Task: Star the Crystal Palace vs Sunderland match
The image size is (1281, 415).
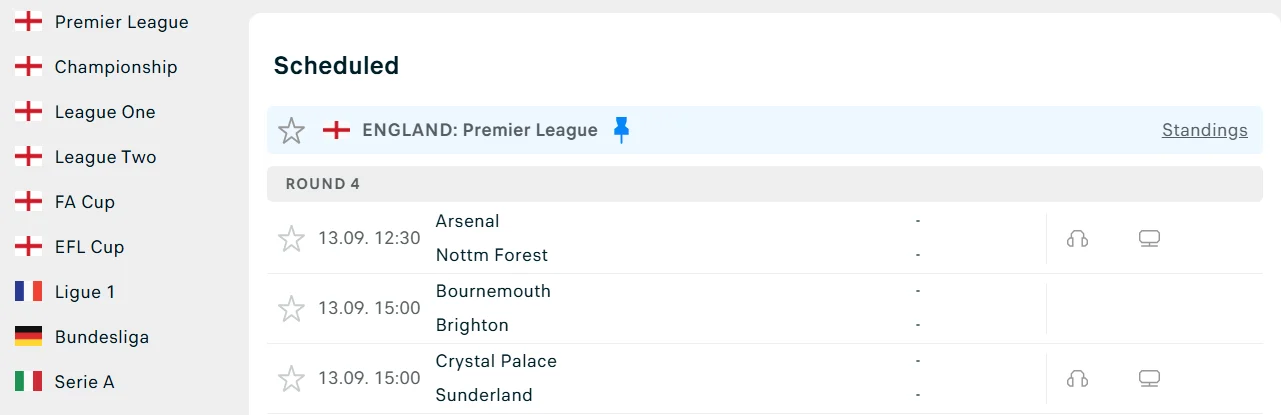Action: point(291,379)
